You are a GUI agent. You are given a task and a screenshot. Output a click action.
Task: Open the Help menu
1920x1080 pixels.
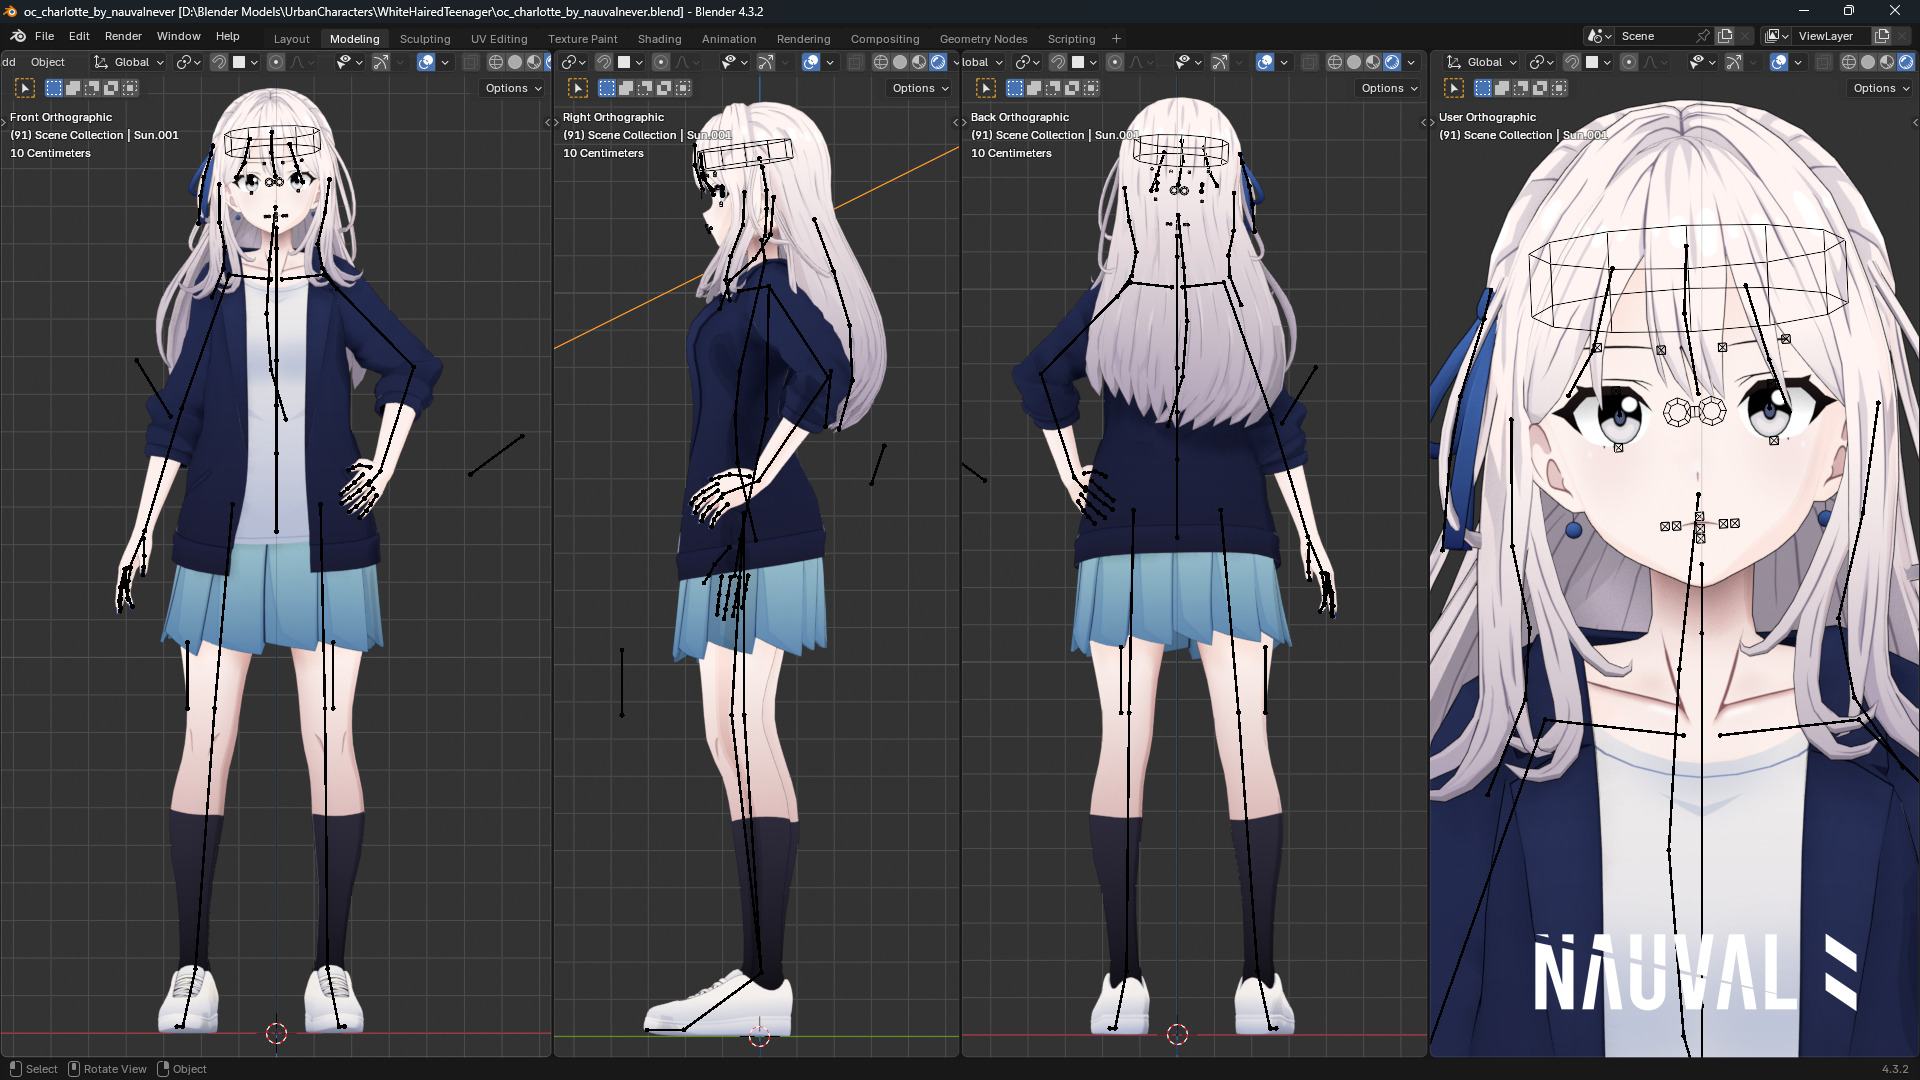click(228, 36)
